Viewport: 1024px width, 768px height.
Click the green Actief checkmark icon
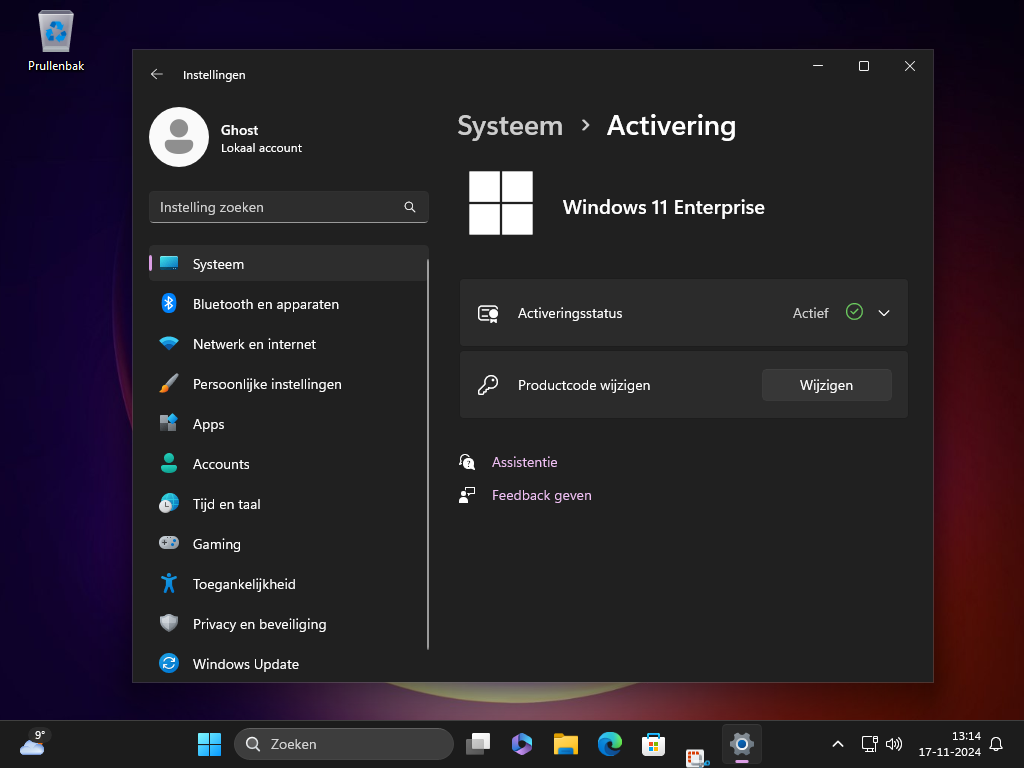(854, 312)
